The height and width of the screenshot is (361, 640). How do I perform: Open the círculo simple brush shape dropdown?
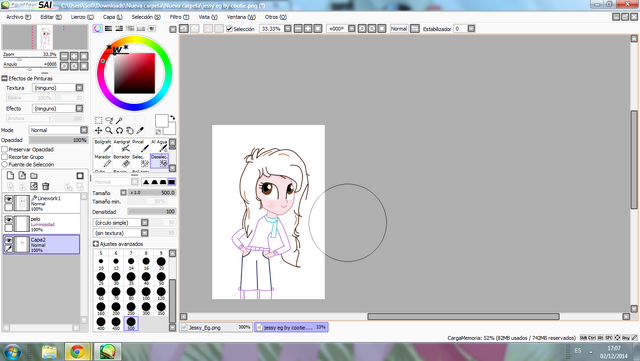pyautogui.click(x=144, y=223)
